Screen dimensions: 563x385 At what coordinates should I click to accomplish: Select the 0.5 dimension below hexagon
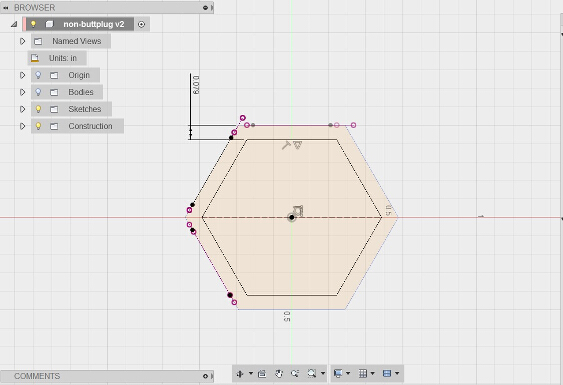[x=287, y=316]
